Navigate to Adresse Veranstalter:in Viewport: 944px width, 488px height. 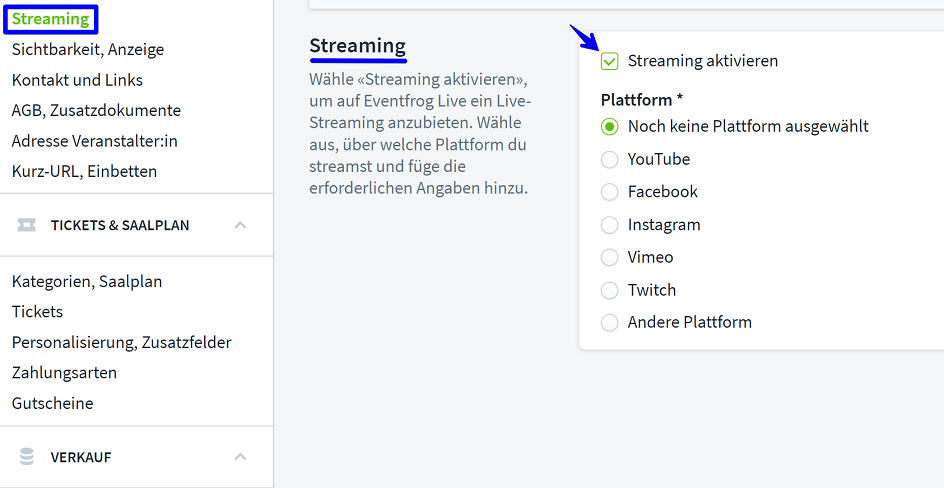(94, 141)
